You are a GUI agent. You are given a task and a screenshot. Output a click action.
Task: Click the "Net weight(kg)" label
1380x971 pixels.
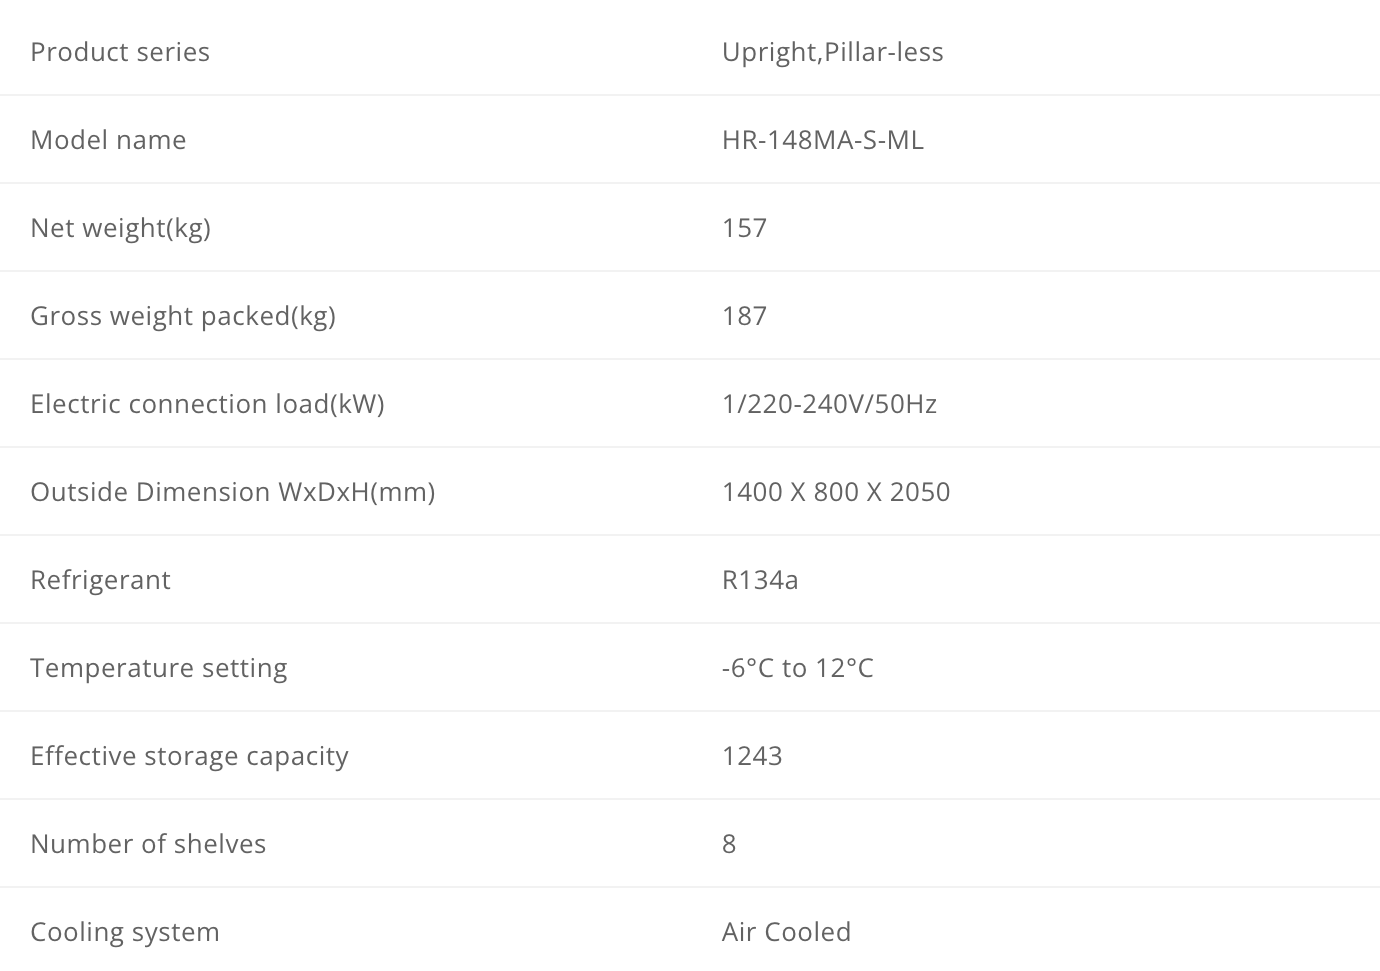(120, 228)
